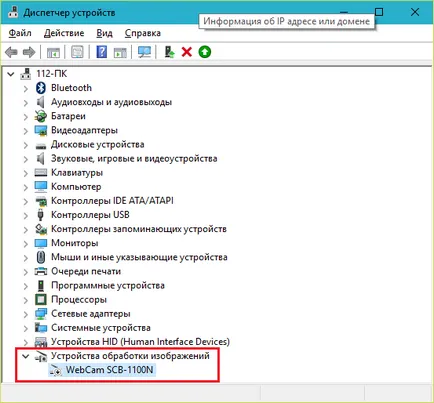The width and height of the screenshot is (434, 403).
Task: Click the Bluetooth category icon
Action: click(41, 88)
